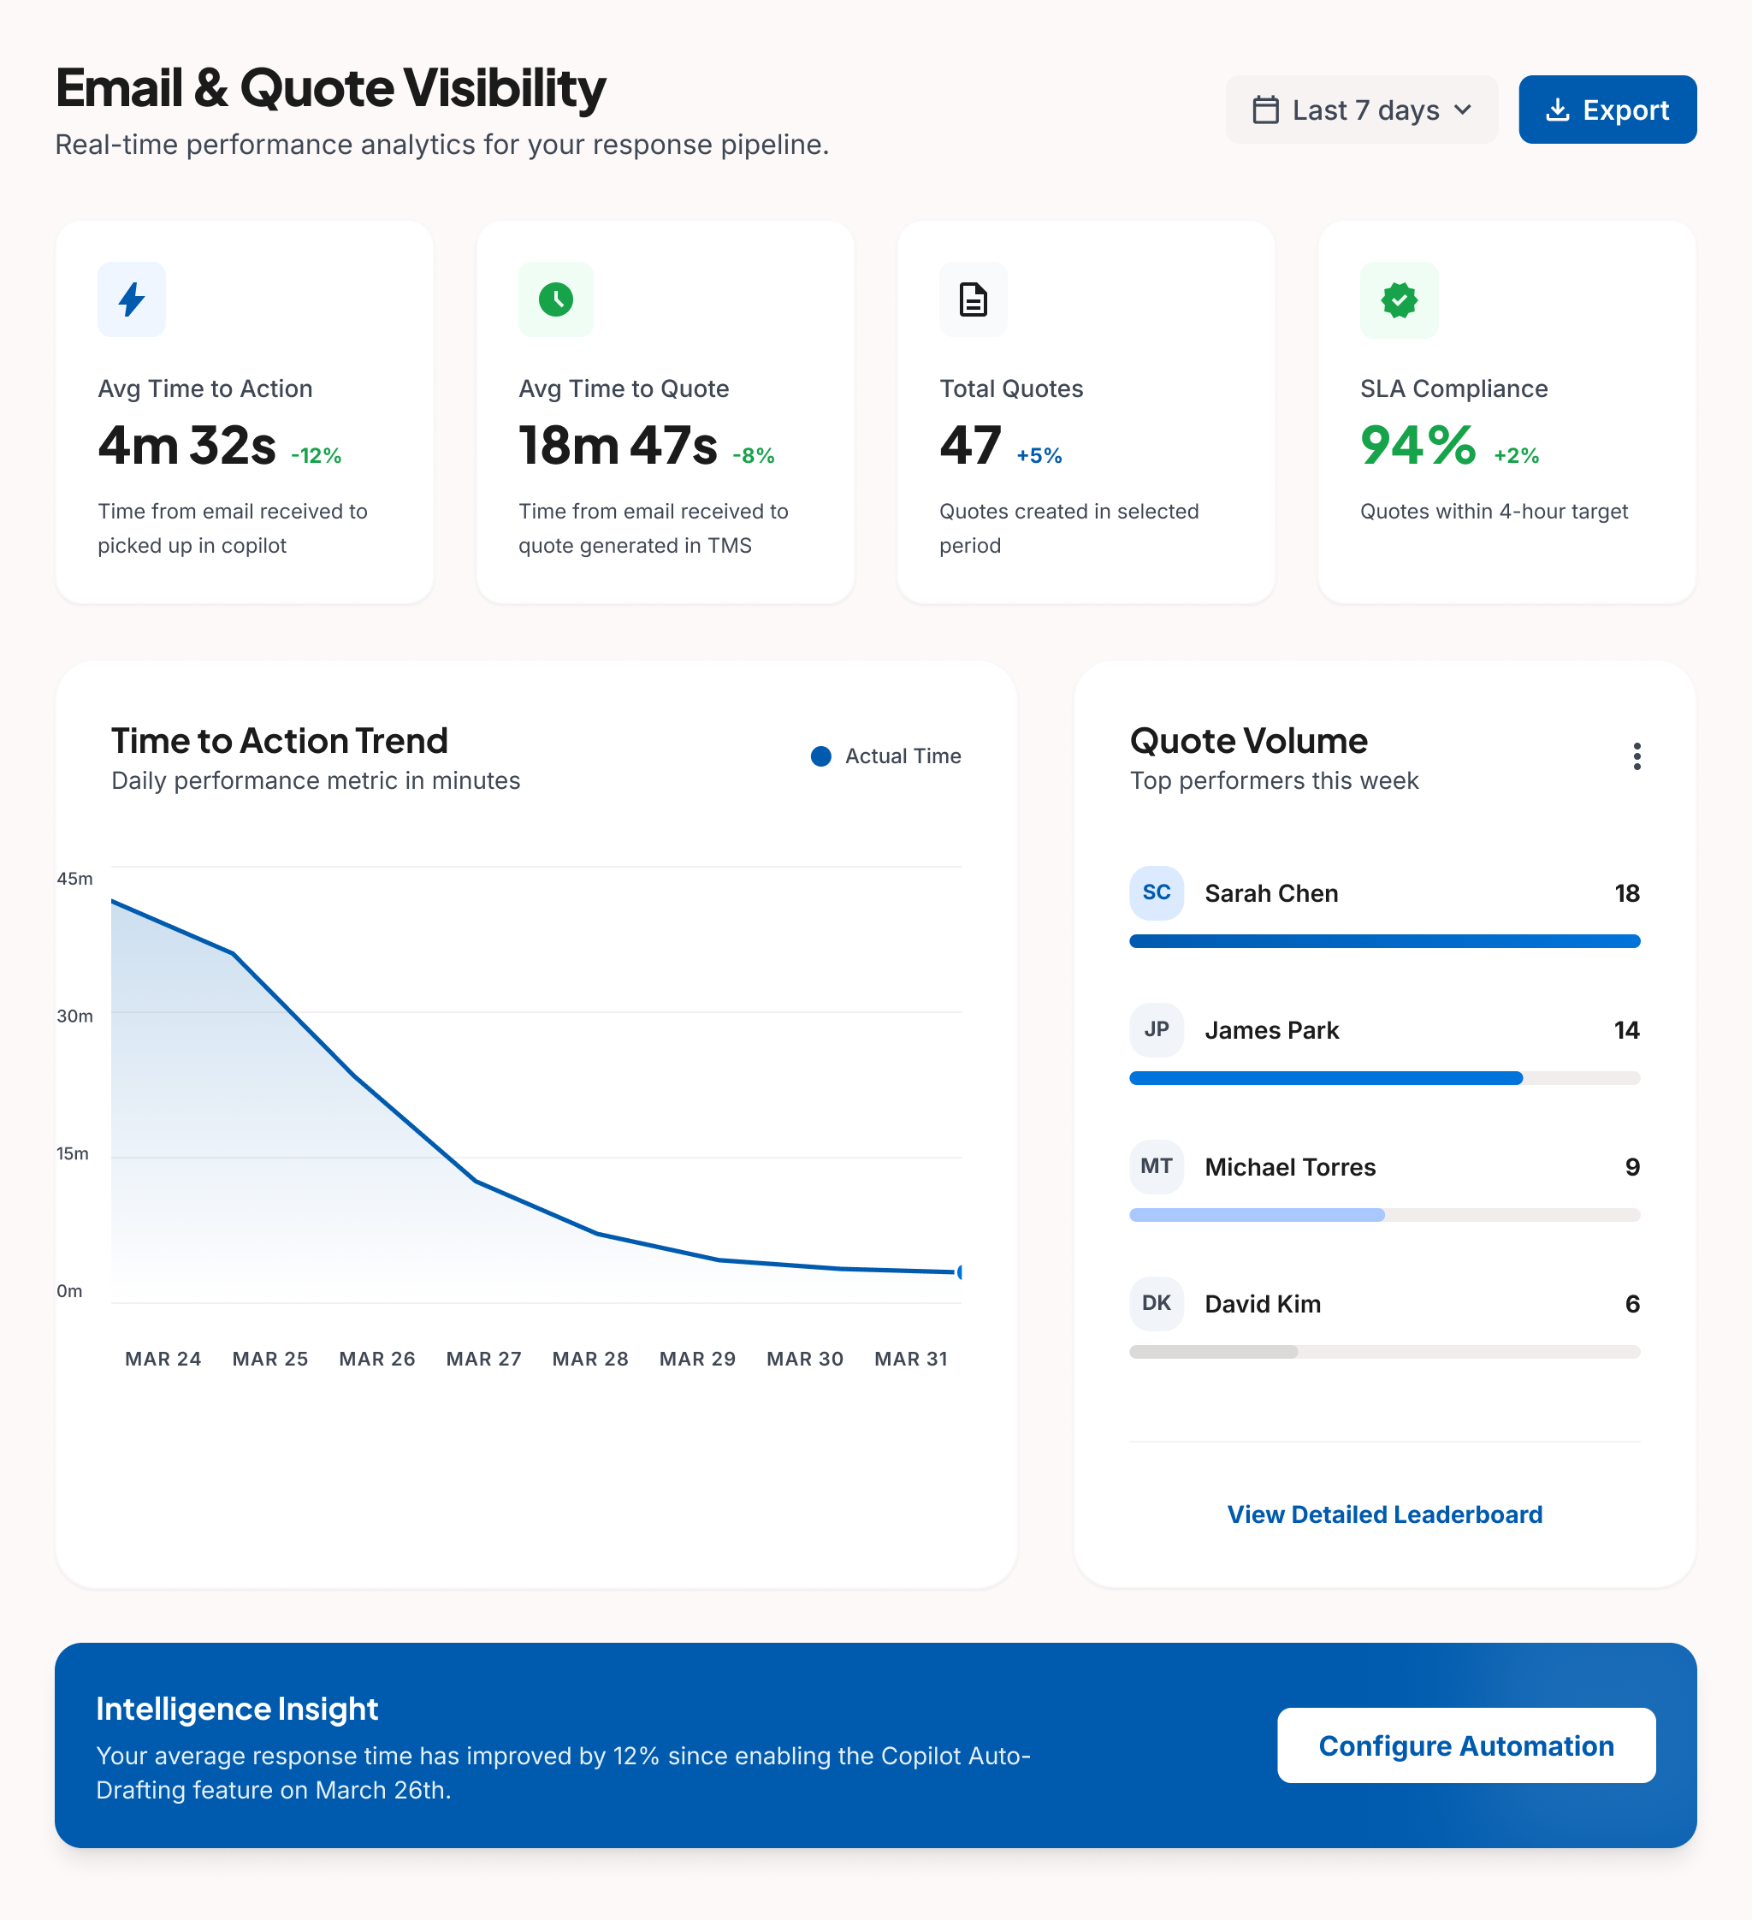Click Sarah Chen's quote volume progress bar

pyautogui.click(x=1384, y=941)
